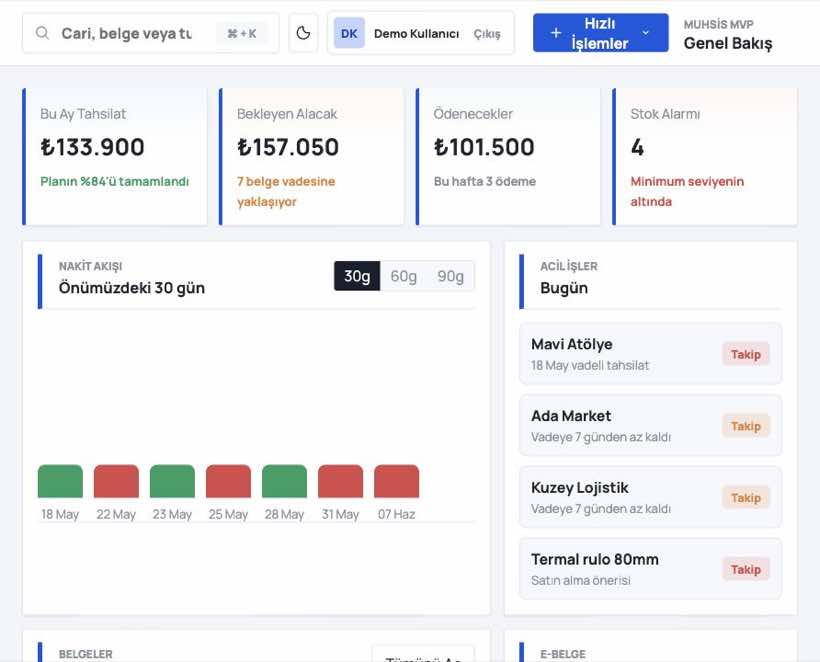The height and width of the screenshot is (662, 820).
Task: Click Takip for Kuzey Lojistik
Action: coord(746,497)
